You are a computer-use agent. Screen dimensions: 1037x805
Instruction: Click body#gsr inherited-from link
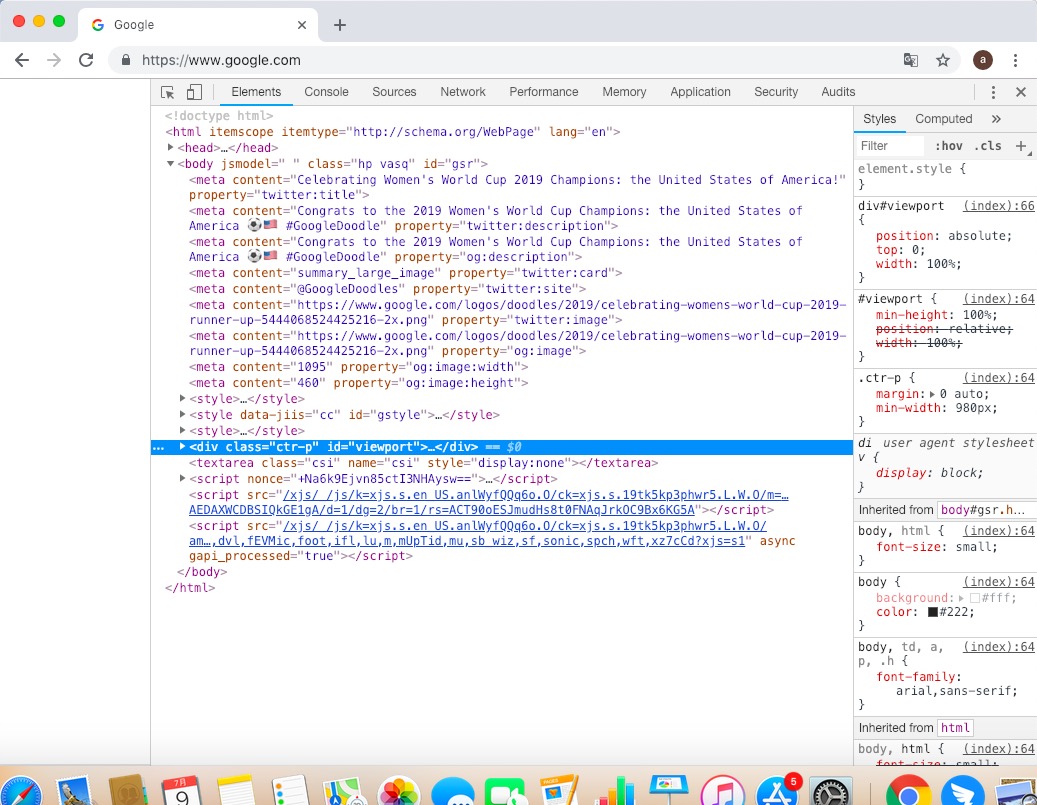click(983, 510)
